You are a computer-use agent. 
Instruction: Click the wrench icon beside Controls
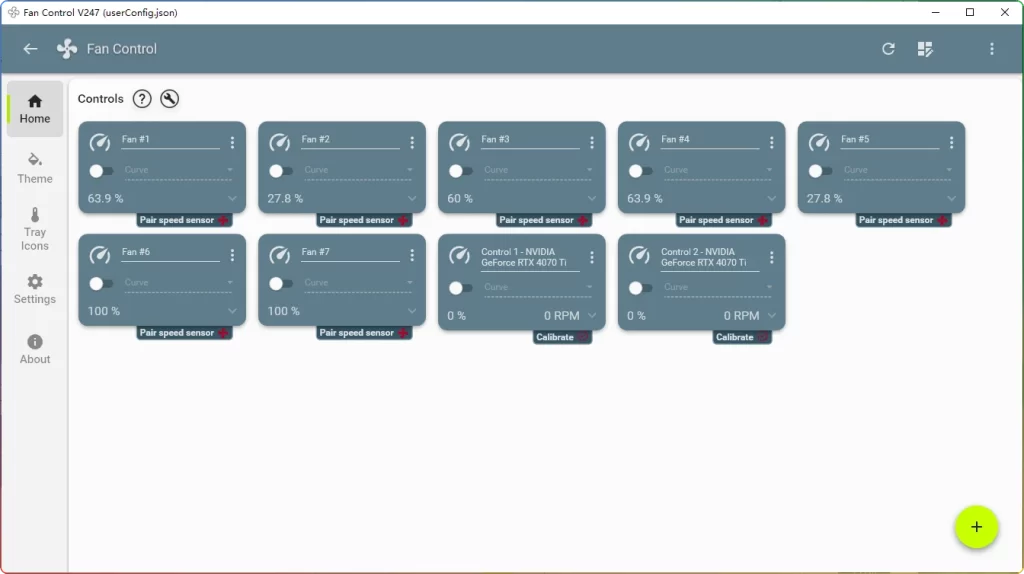[169, 99]
